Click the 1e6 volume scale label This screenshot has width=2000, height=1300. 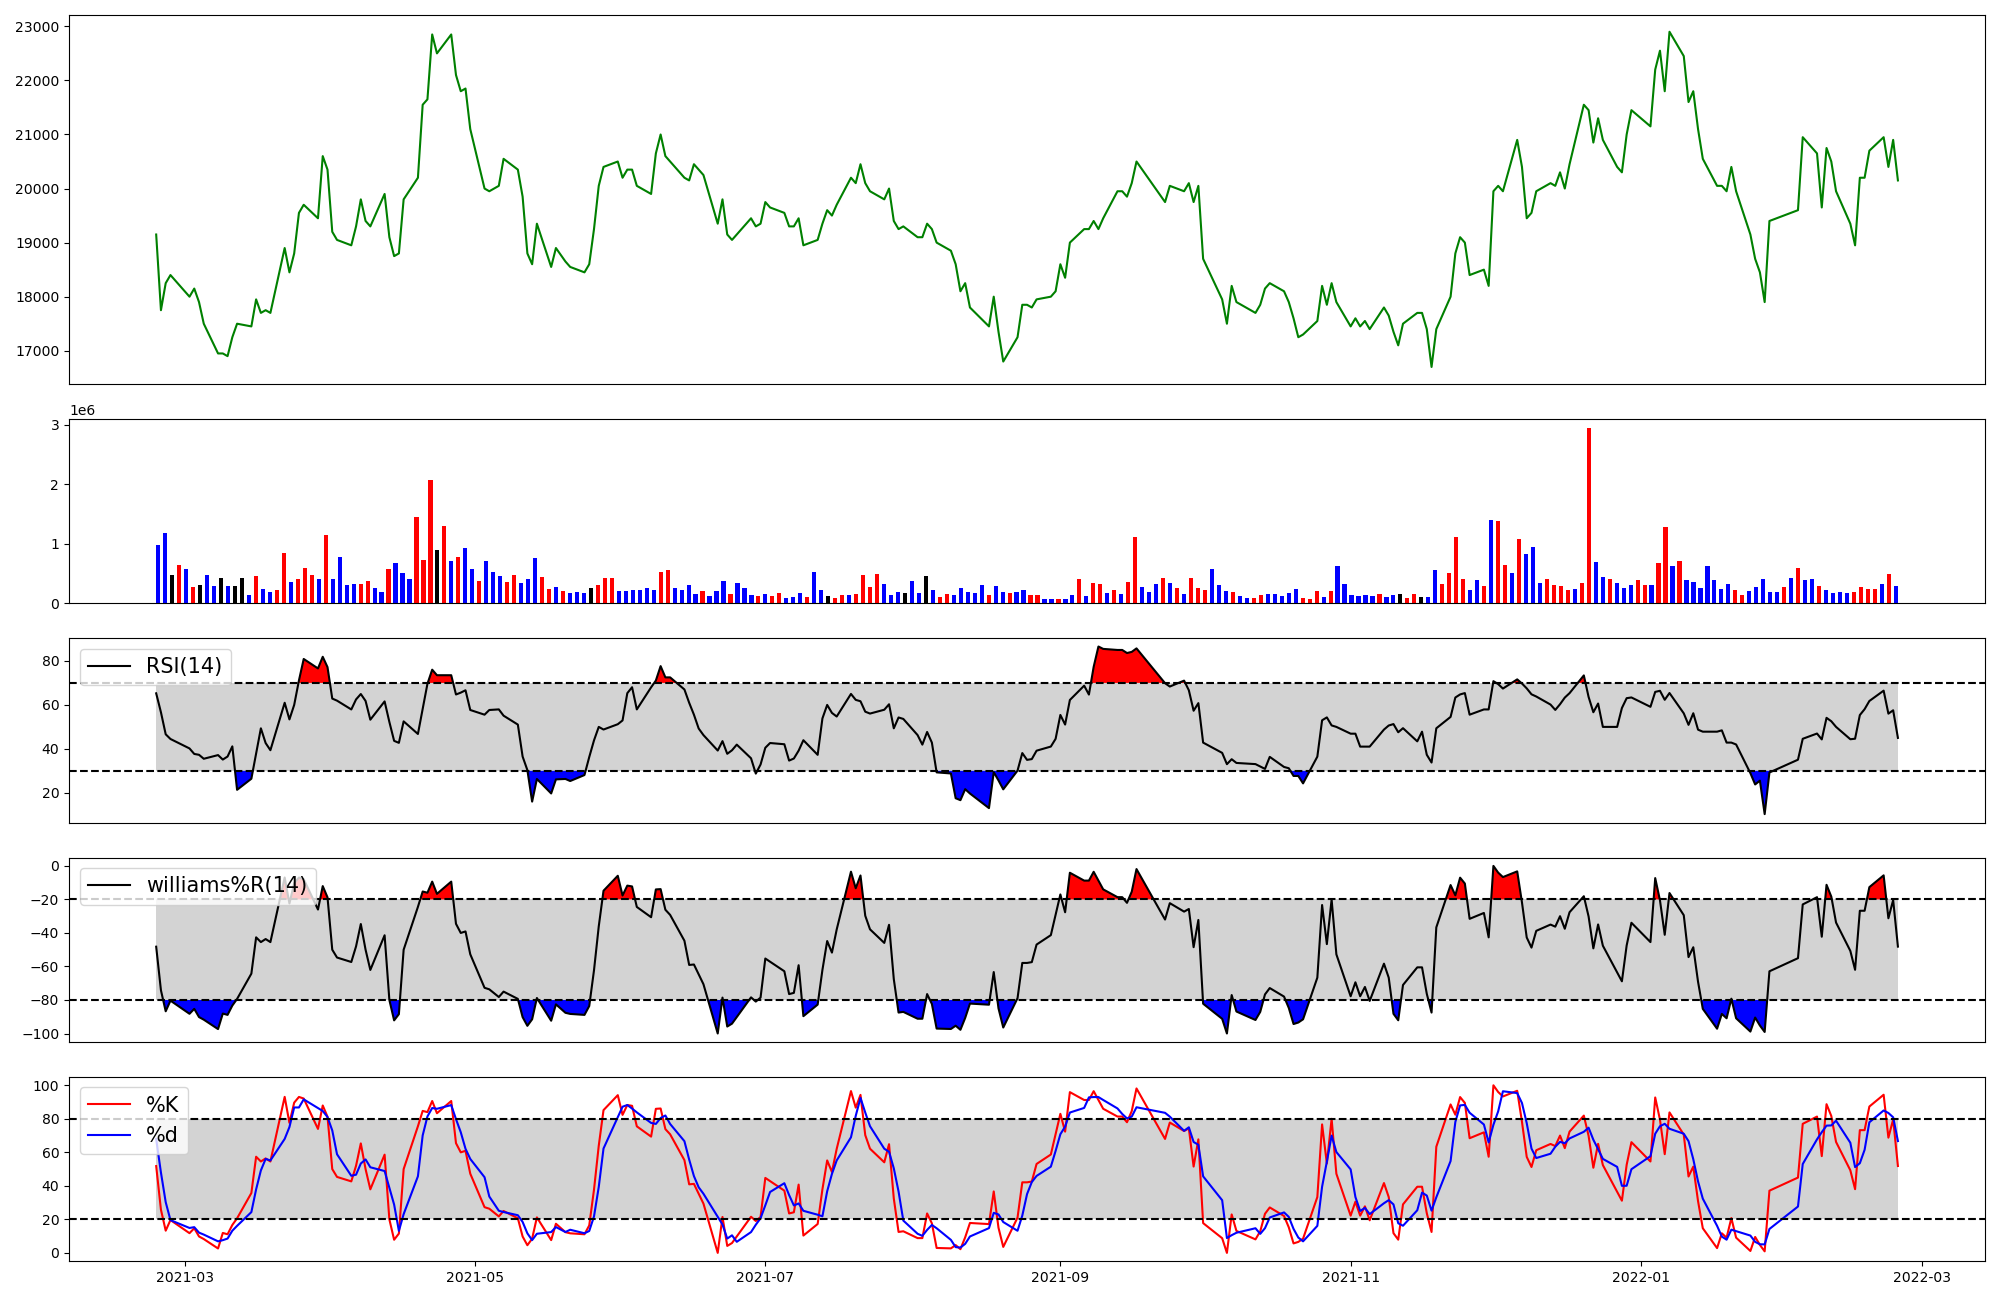(82, 411)
